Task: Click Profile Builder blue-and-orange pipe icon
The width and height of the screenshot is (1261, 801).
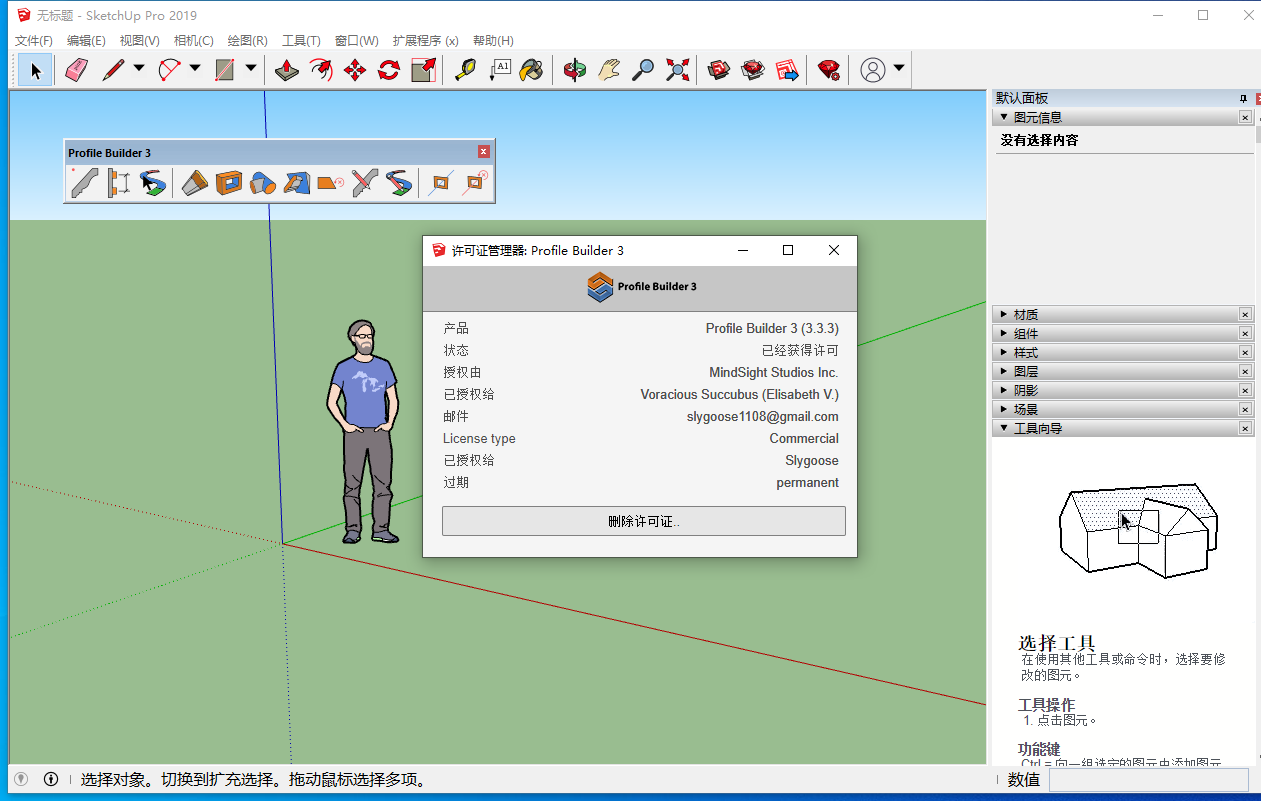Action: tap(263, 183)
